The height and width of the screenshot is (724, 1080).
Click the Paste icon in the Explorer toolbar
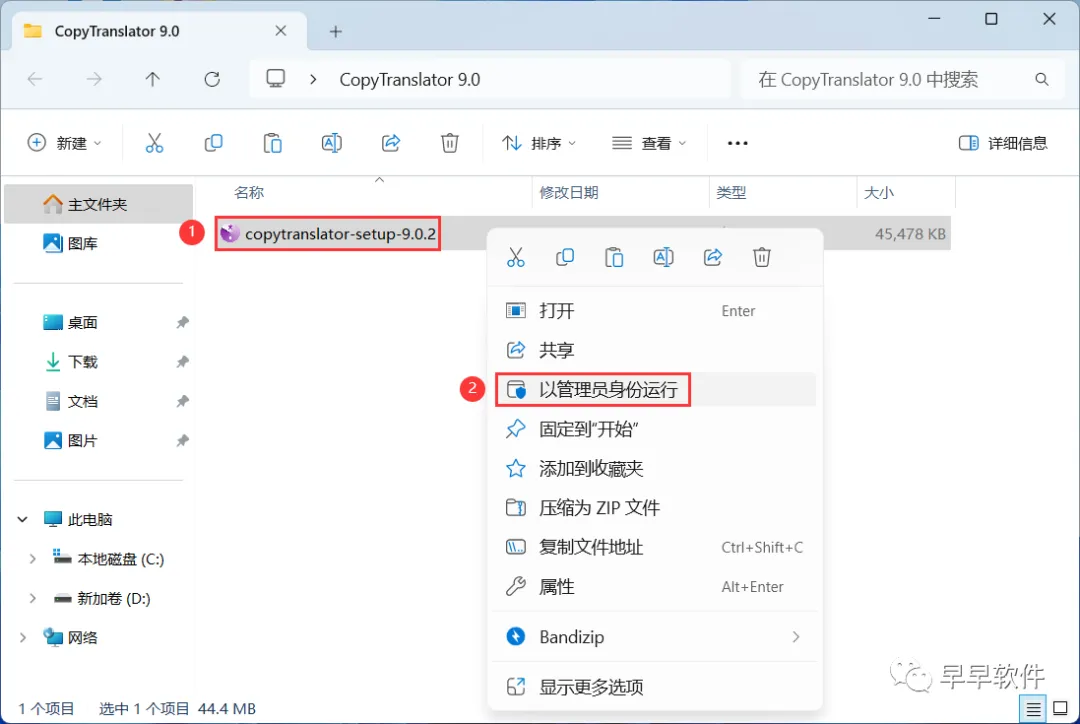(273, 143)
